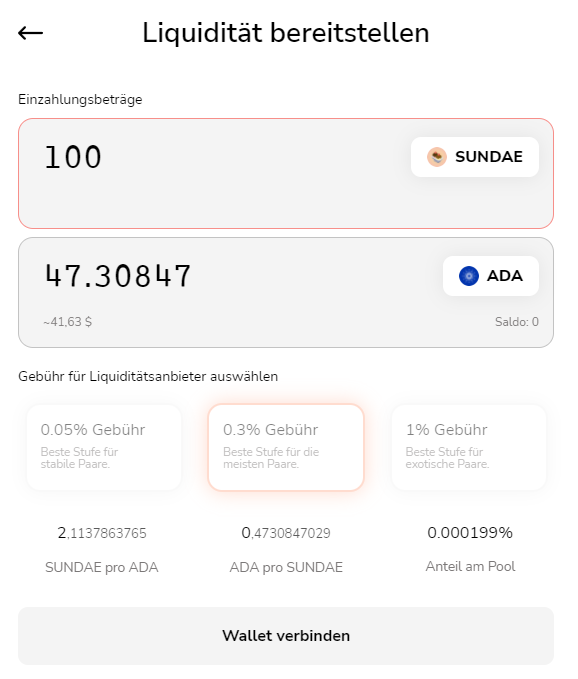Click the ADA pro SUNDAE rate 0,4730847029
Image resolution: width=578 pixels, height=679 pixels.
point(286,533)
